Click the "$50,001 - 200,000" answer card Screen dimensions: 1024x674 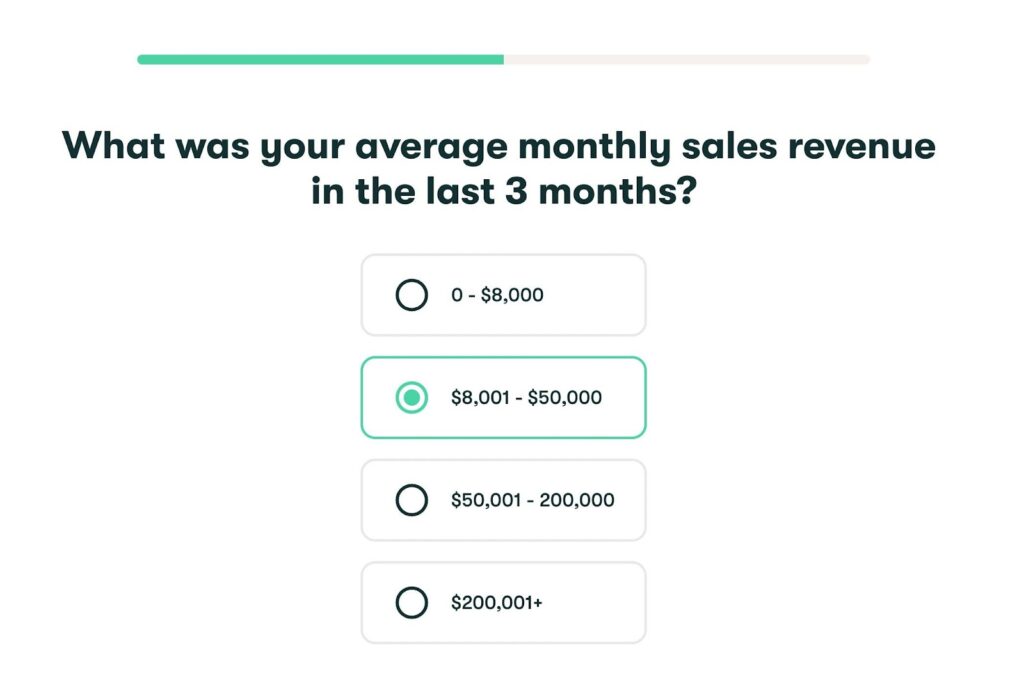pyautogui.click(x=503, y=500)
